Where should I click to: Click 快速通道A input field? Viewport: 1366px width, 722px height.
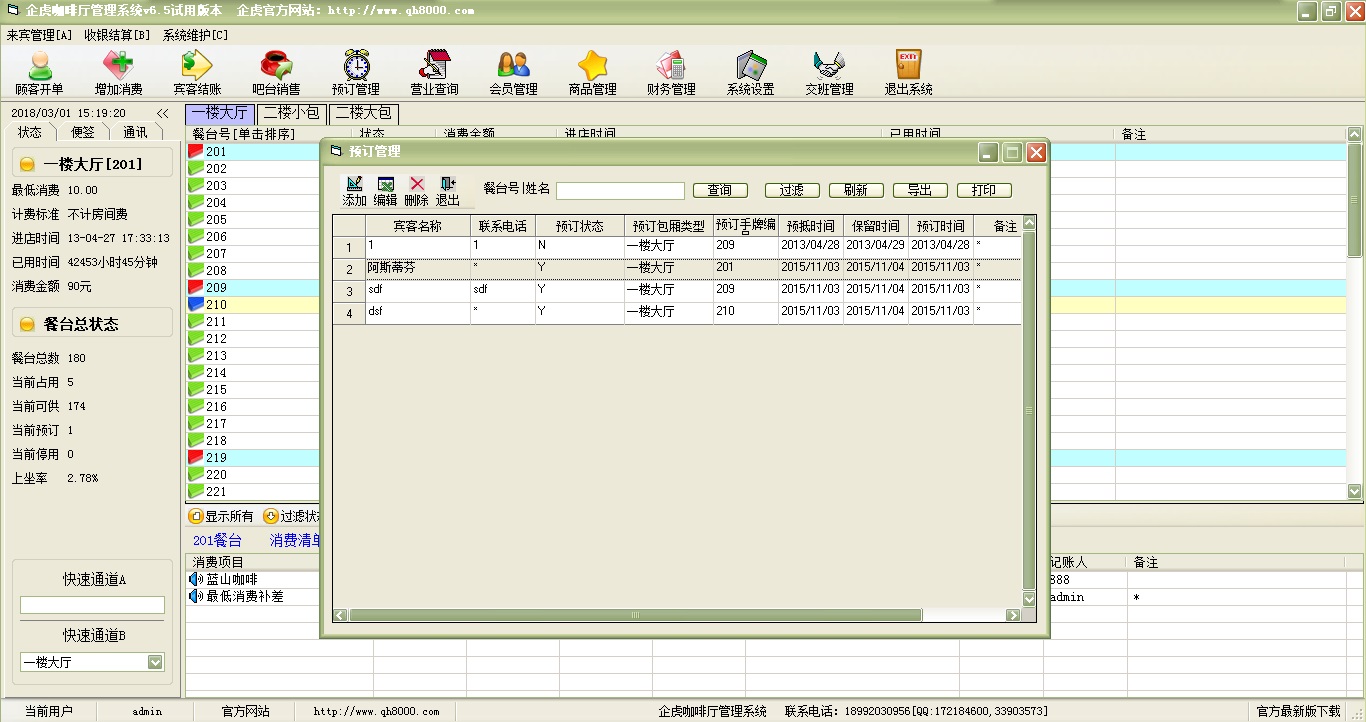(x=92, y=605)
